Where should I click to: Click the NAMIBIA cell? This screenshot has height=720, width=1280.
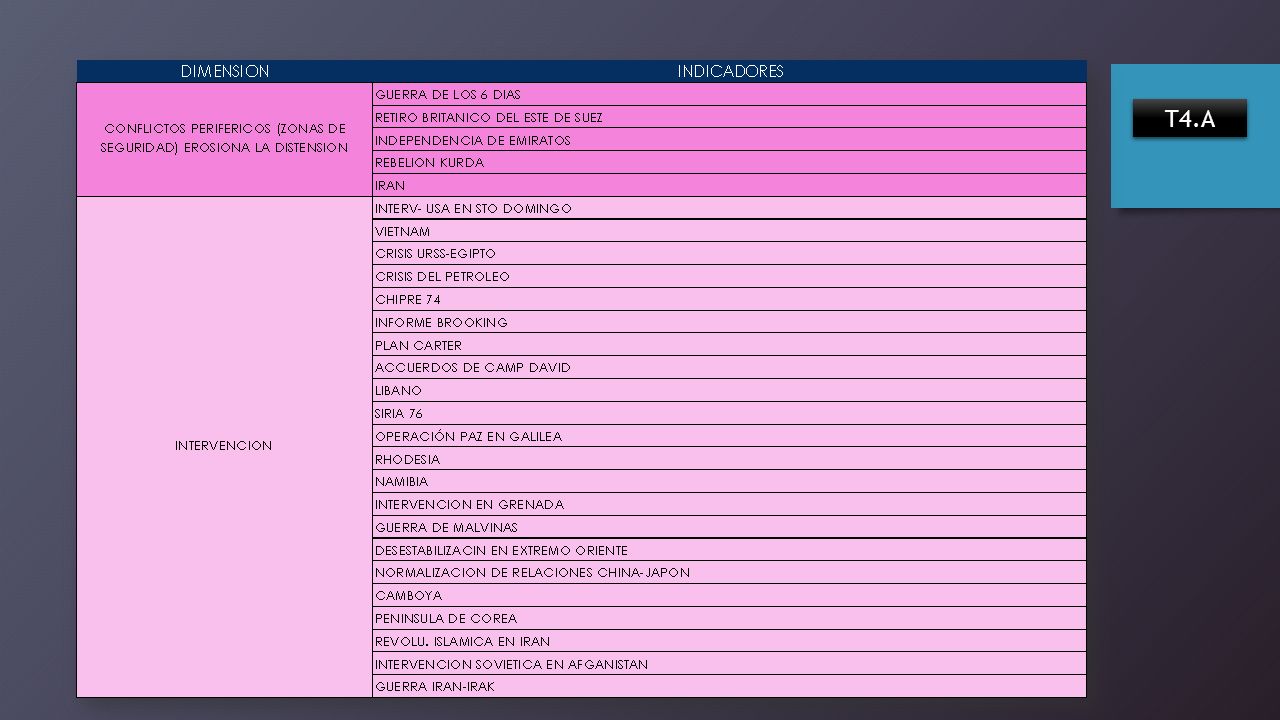pyautogui.click(x=729, y=481)
